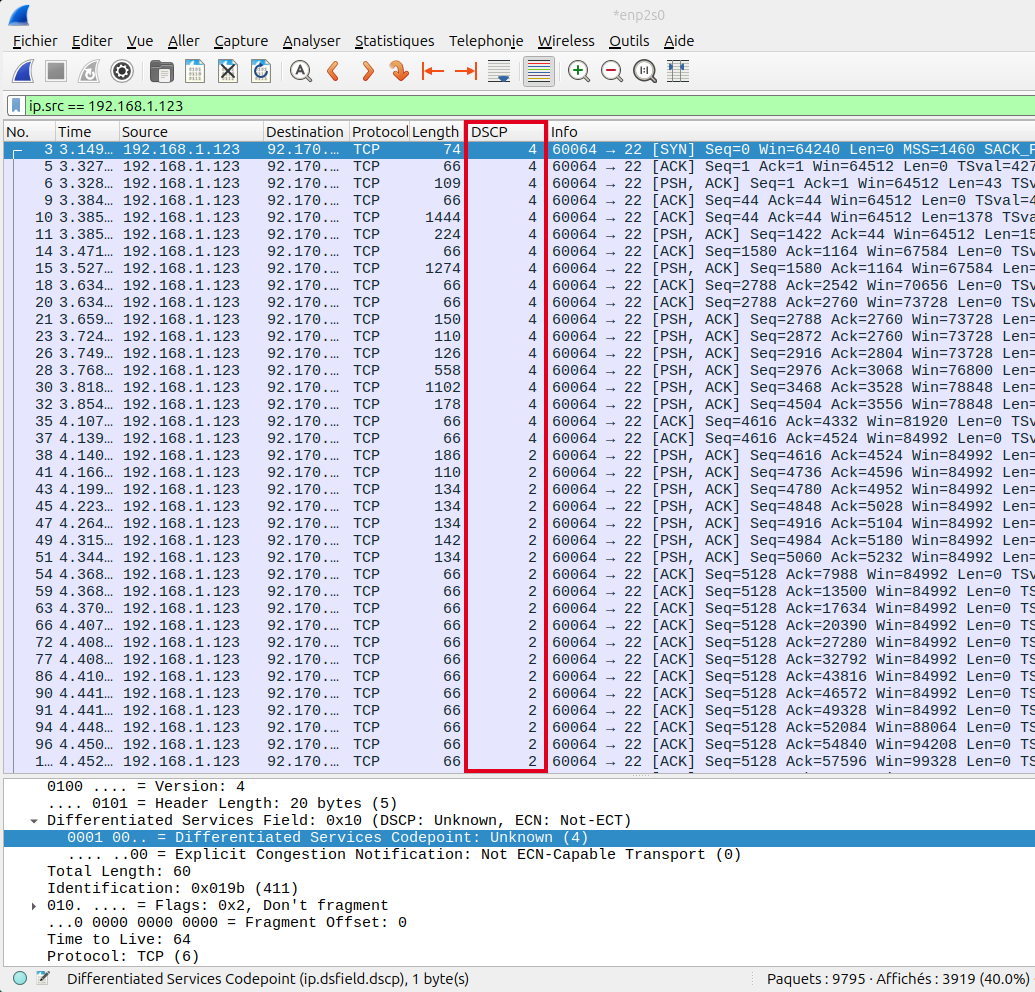Open capture options gear icon
1035x992 pixels.
tap(122, 71)
